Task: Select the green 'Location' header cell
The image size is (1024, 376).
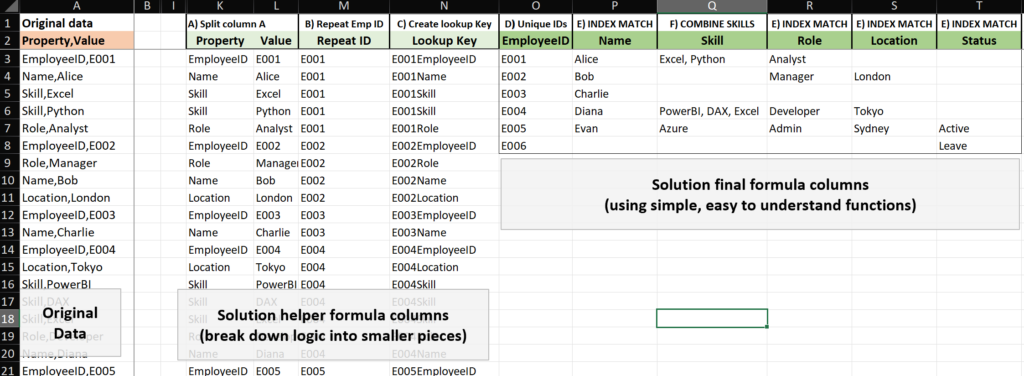Action: pos(894,40)
